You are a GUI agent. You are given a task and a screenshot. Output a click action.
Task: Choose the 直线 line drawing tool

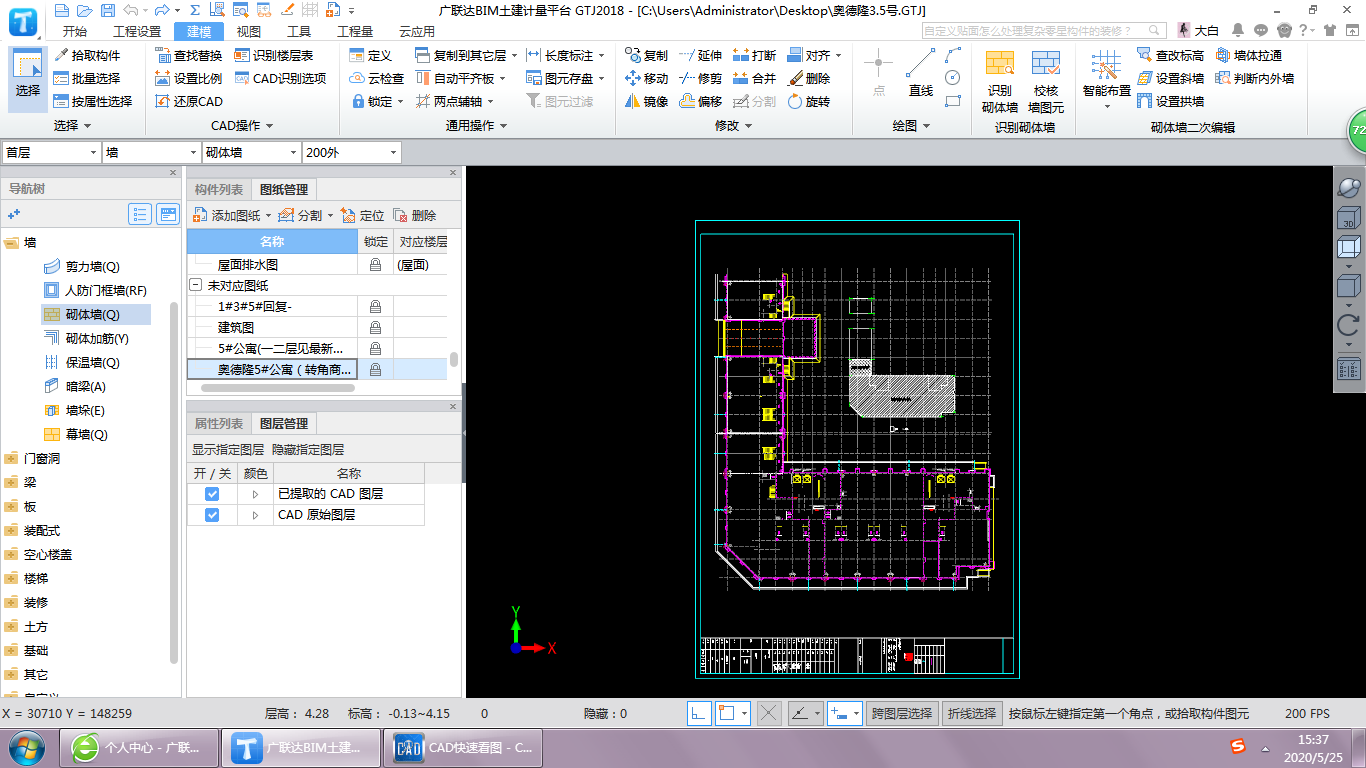point(921,73)
